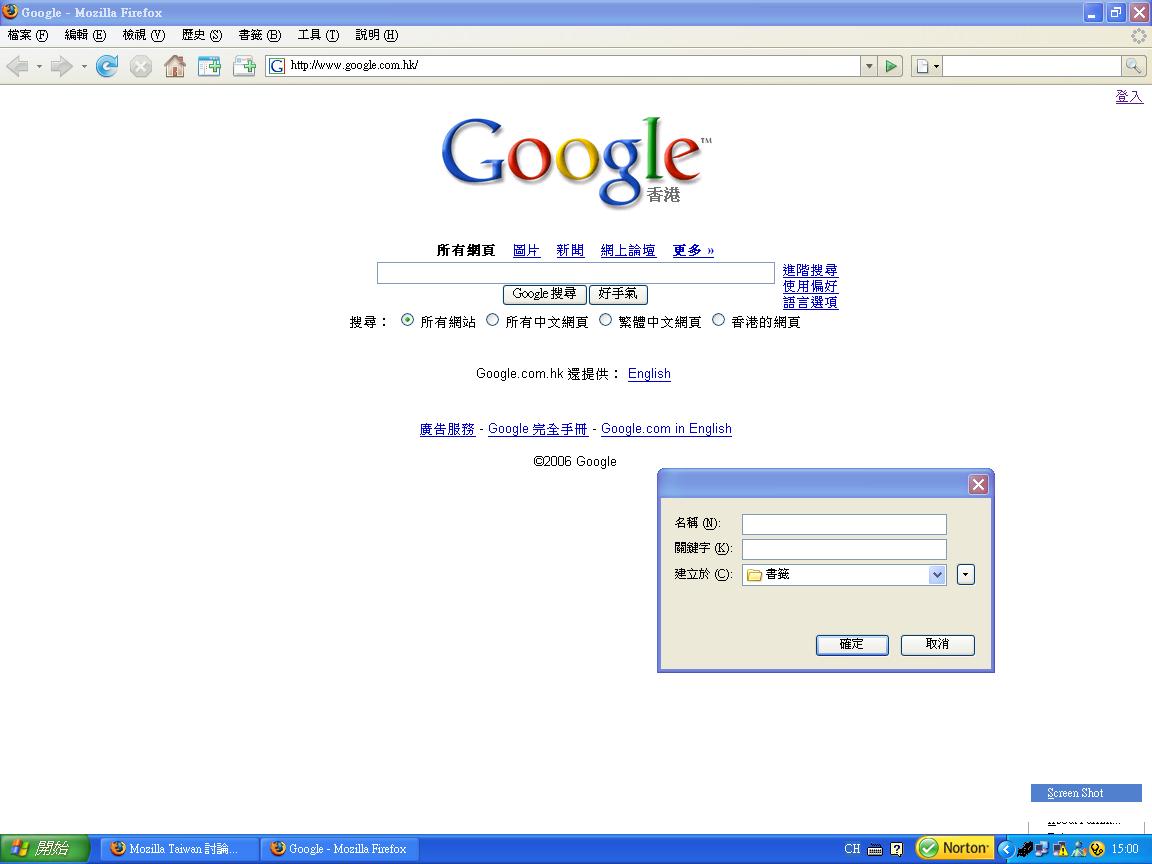Viewport: 1152px width, 864px height.
Task: Open the 建立於 folder combo box
Action: point(844,575)
